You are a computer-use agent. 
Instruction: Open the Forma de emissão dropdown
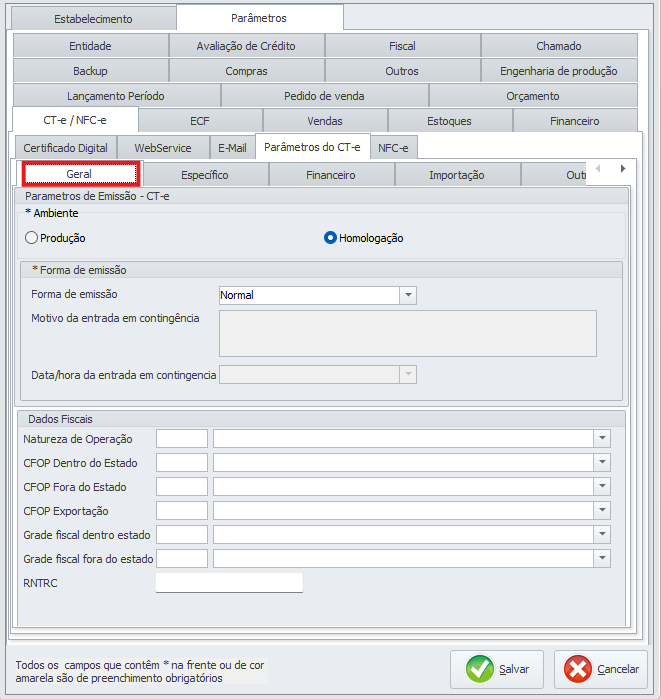click(407, 295)
